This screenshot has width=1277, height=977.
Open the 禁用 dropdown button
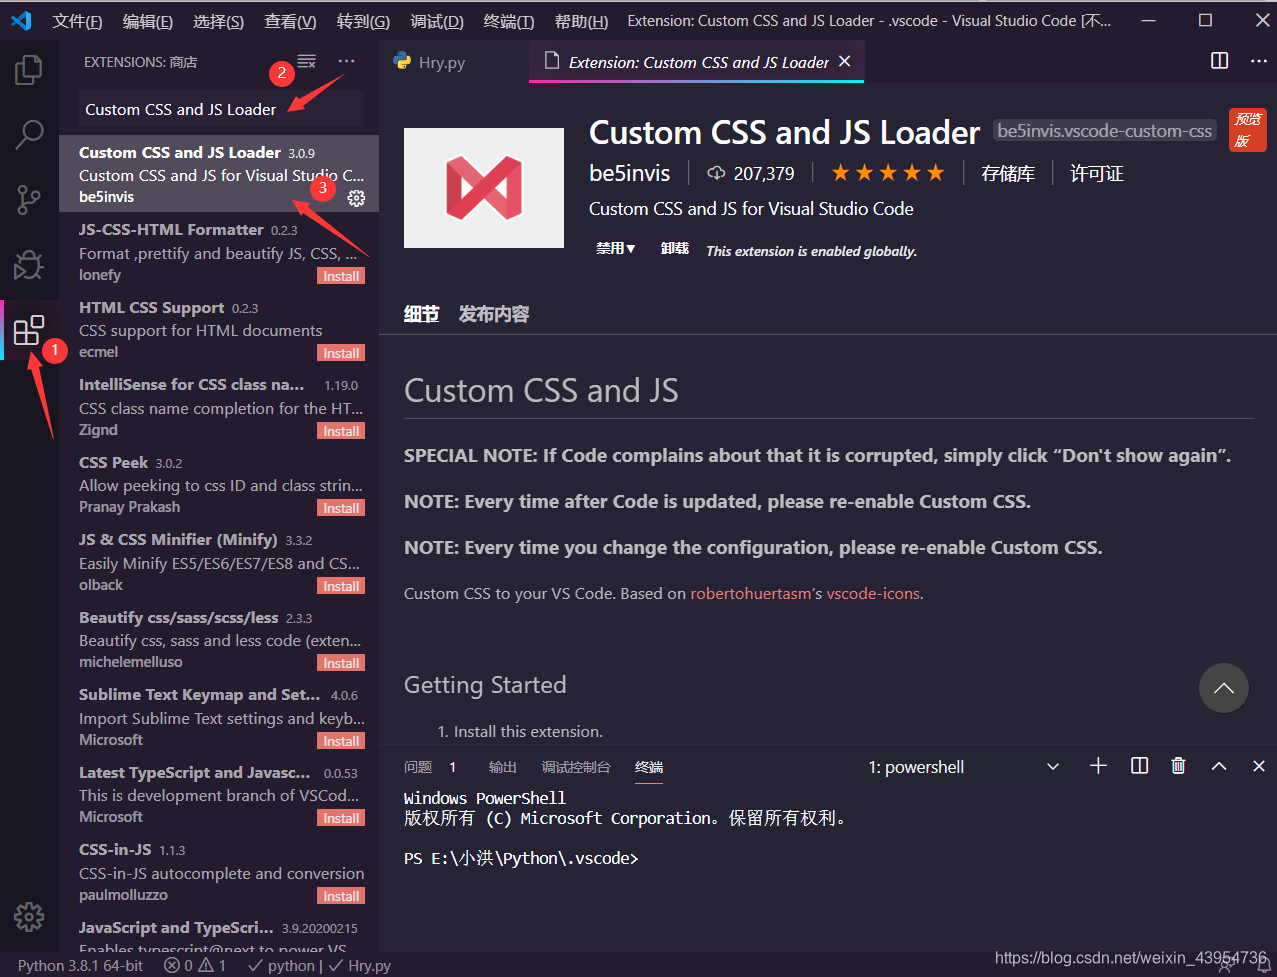[615, 249]
